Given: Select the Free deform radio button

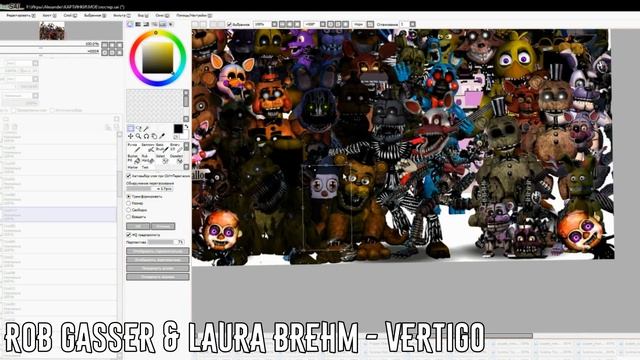Looking at the screenshot, I should pos(129,210).
